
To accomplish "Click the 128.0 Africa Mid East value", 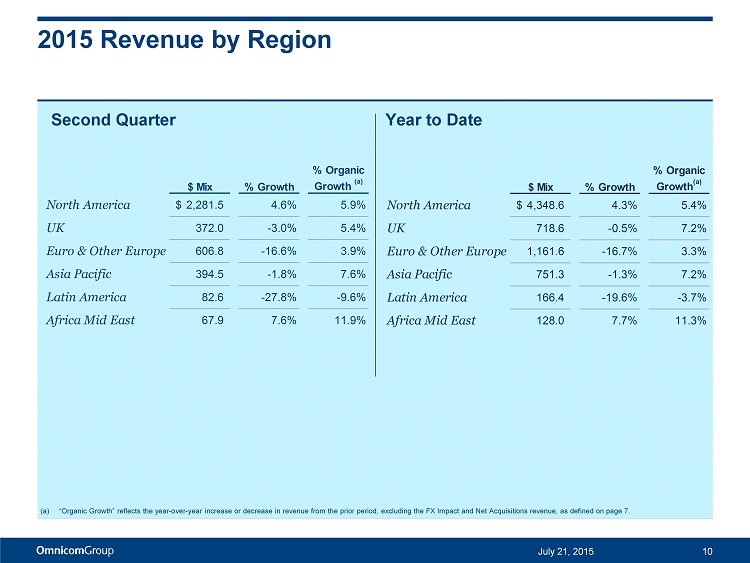I will pyautogui.click(x=561, y=320).
